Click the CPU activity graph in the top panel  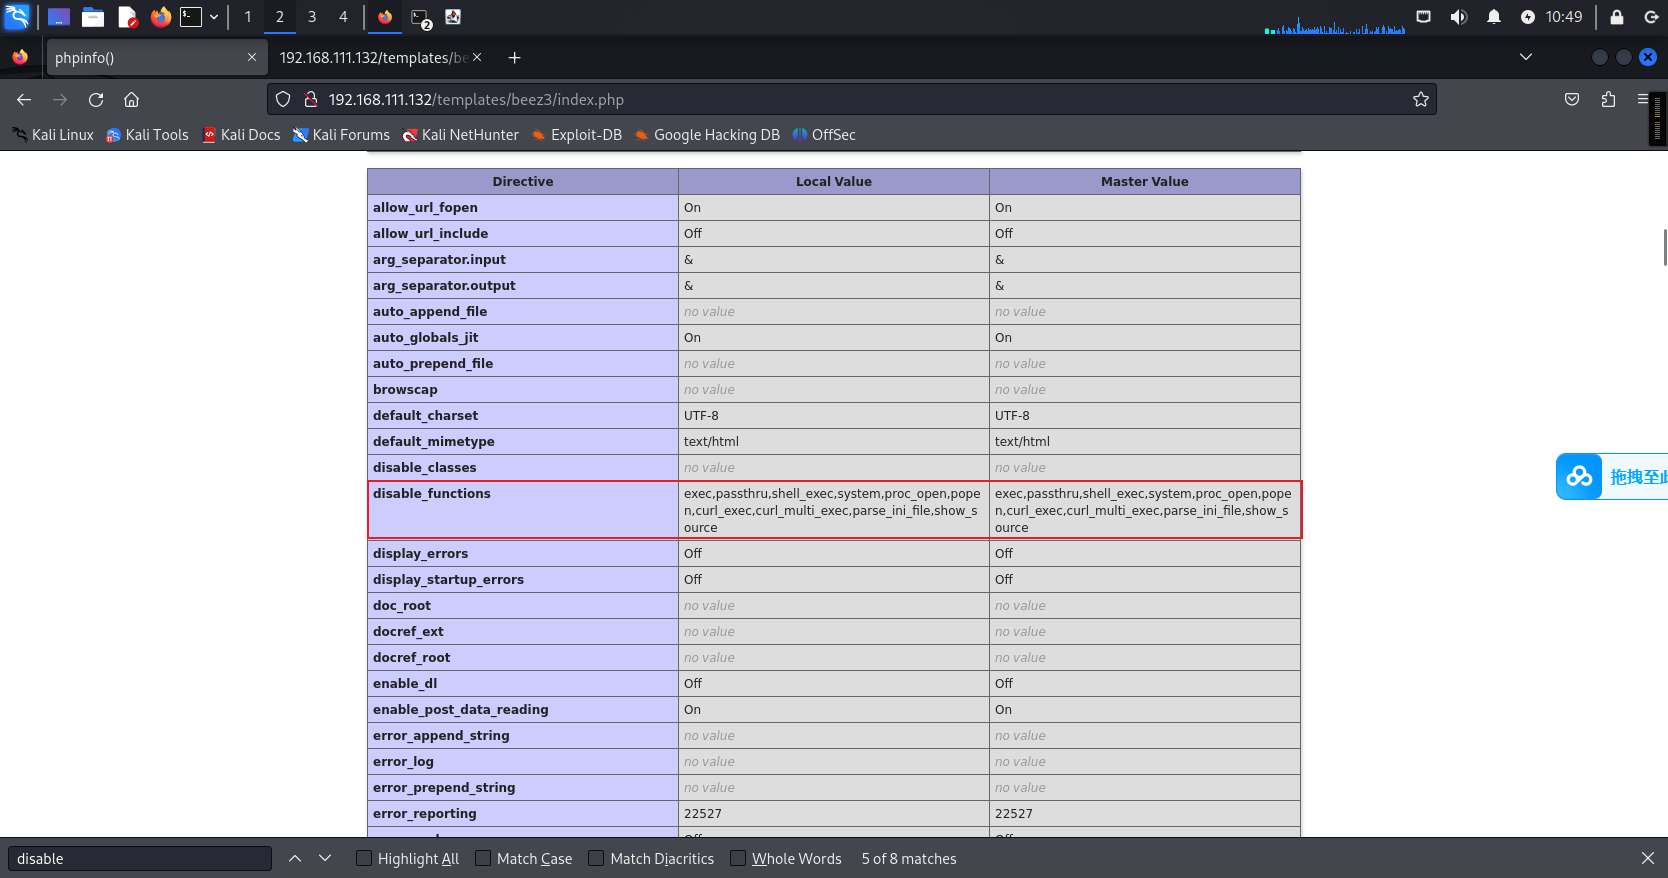pyautogui.click(x=1334, y=24)
